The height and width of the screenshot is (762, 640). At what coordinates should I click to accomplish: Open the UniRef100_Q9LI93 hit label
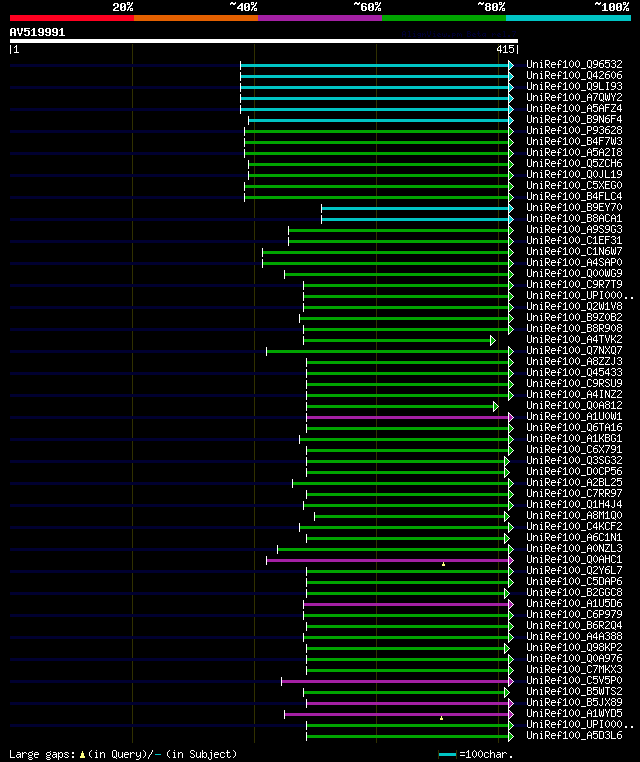click(x=574, y=87)
